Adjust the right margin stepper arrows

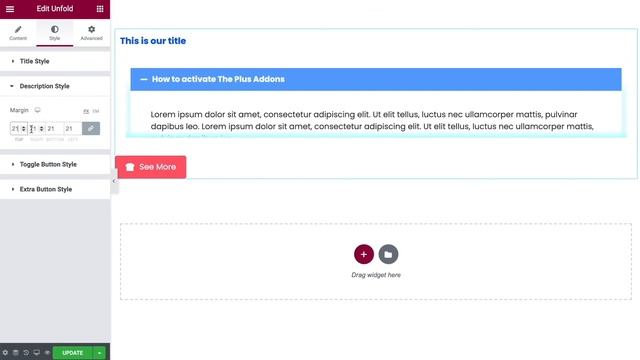tap(42, 129)
